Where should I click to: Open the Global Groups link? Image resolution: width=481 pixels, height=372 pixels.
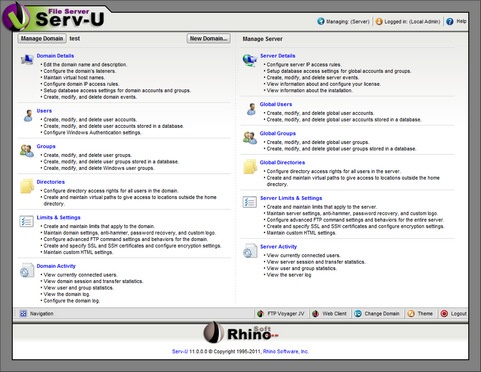point(278,133)
